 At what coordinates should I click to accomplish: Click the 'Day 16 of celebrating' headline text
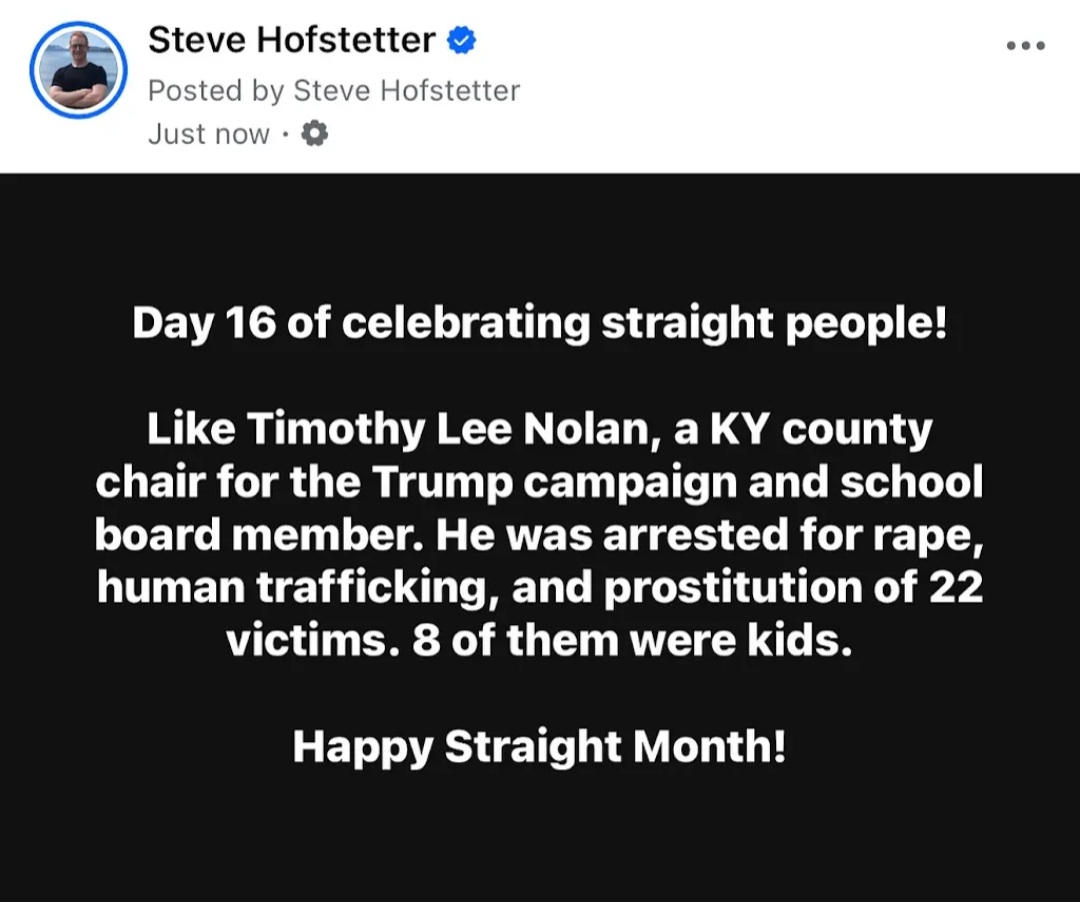tap(540, 322)
